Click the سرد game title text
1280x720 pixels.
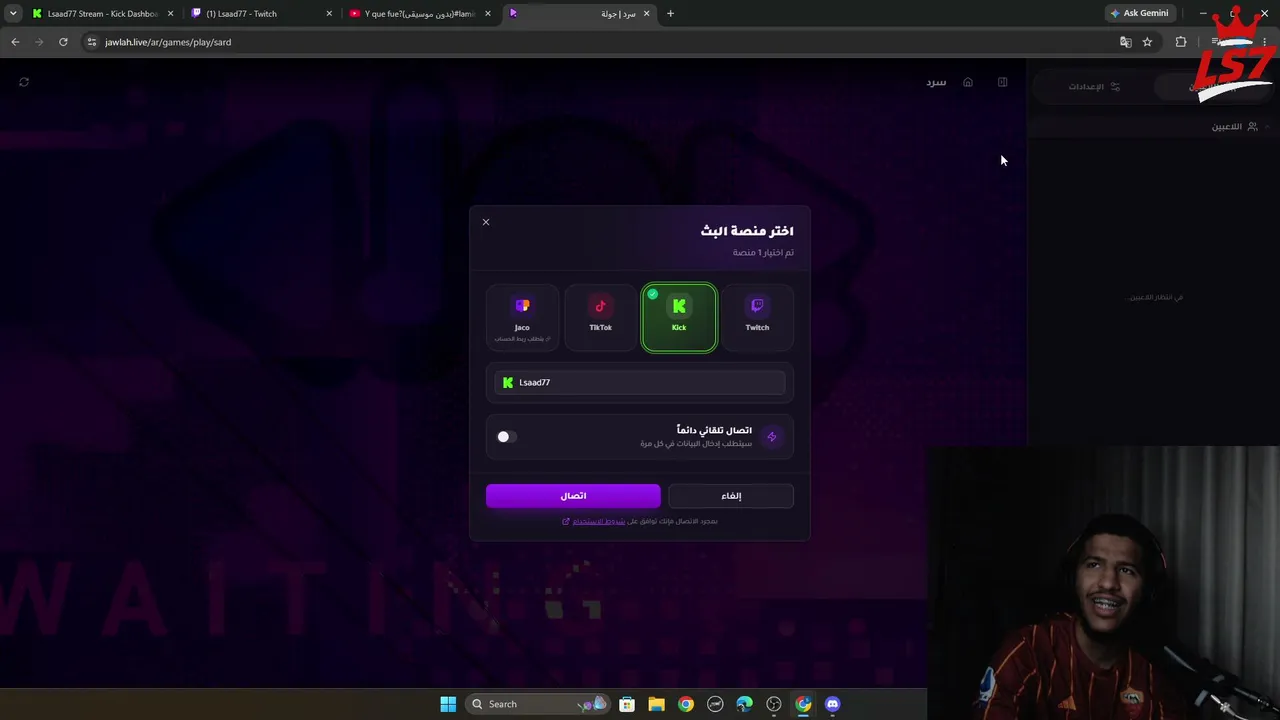(x=936, y=82)
